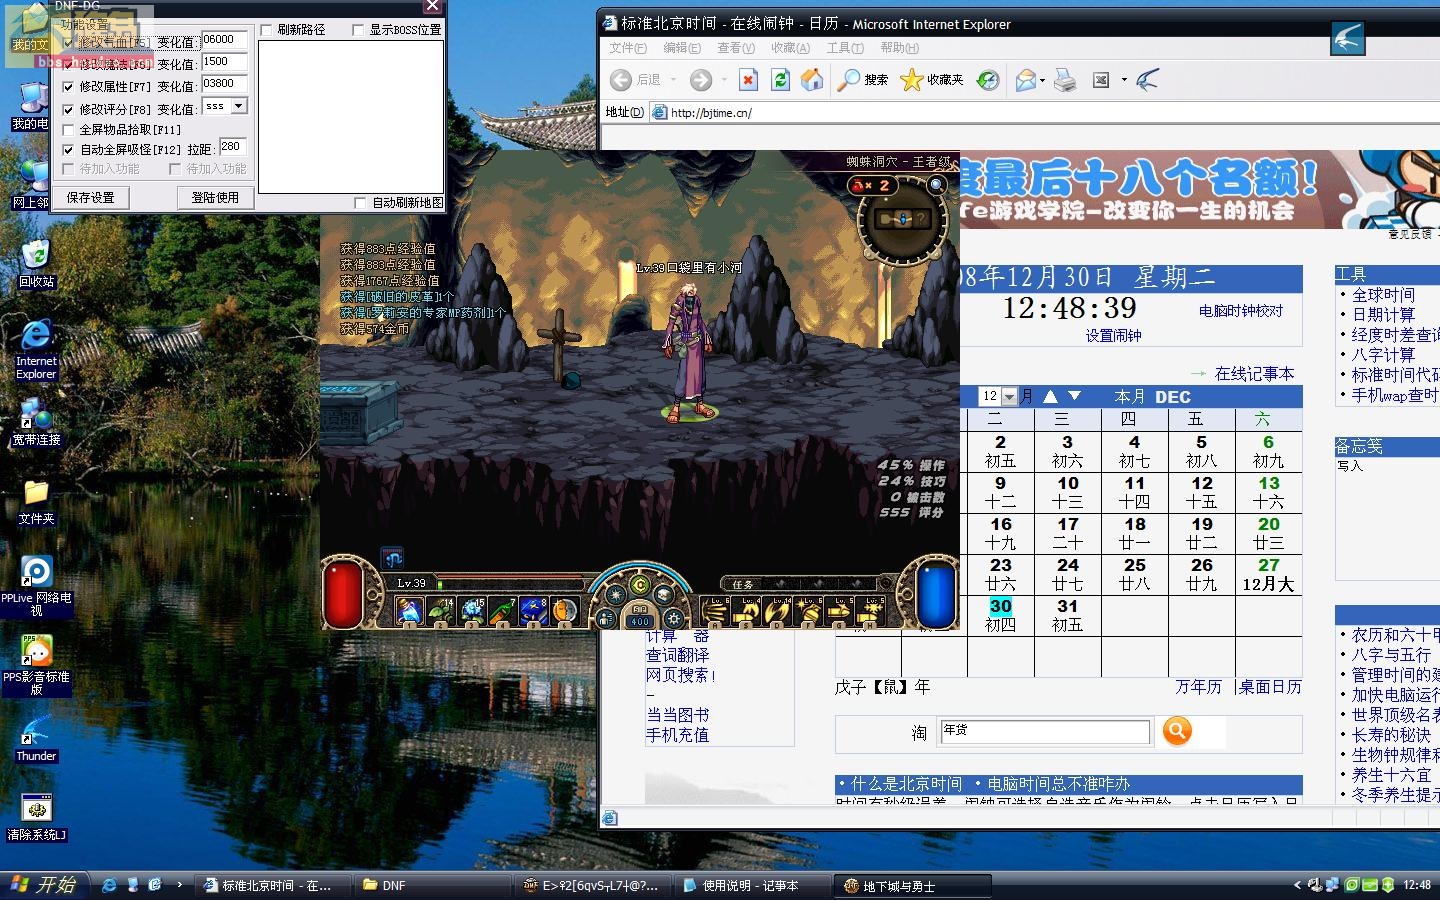Screen dimensions: 1440x900
Task: Click the IE Forward arrow button
Action: (701, 80)
